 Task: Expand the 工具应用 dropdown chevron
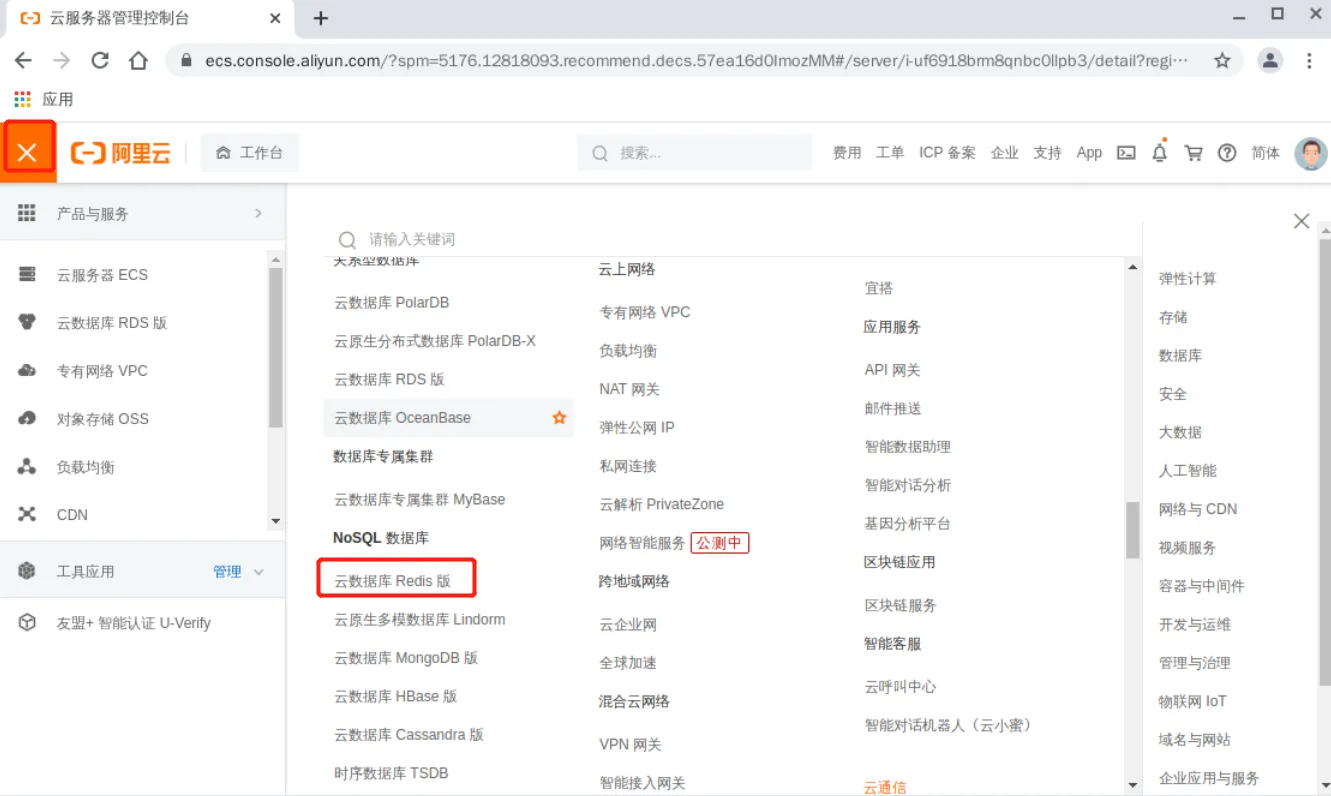259,572
